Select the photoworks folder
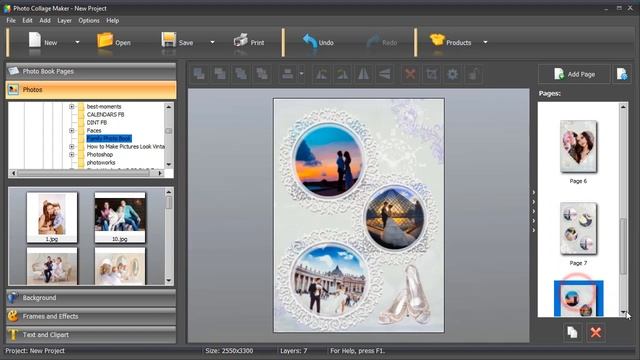 101,162
